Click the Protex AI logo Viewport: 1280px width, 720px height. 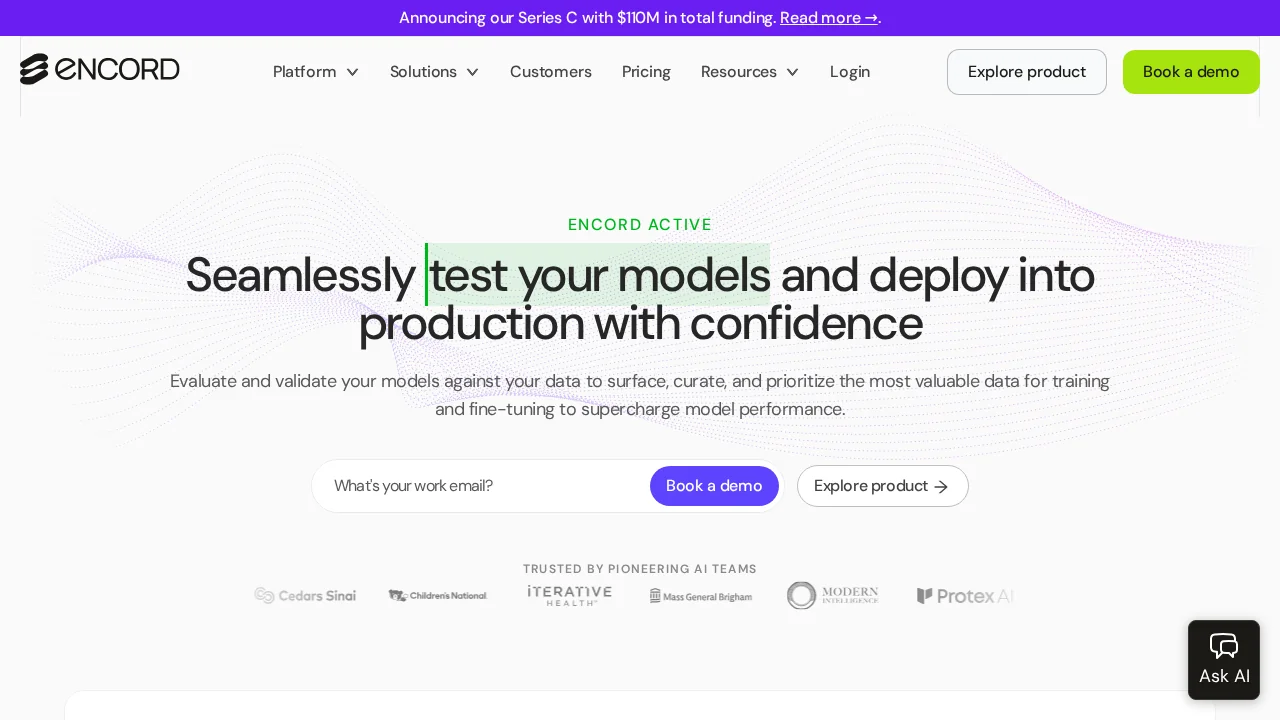[965, 595]
